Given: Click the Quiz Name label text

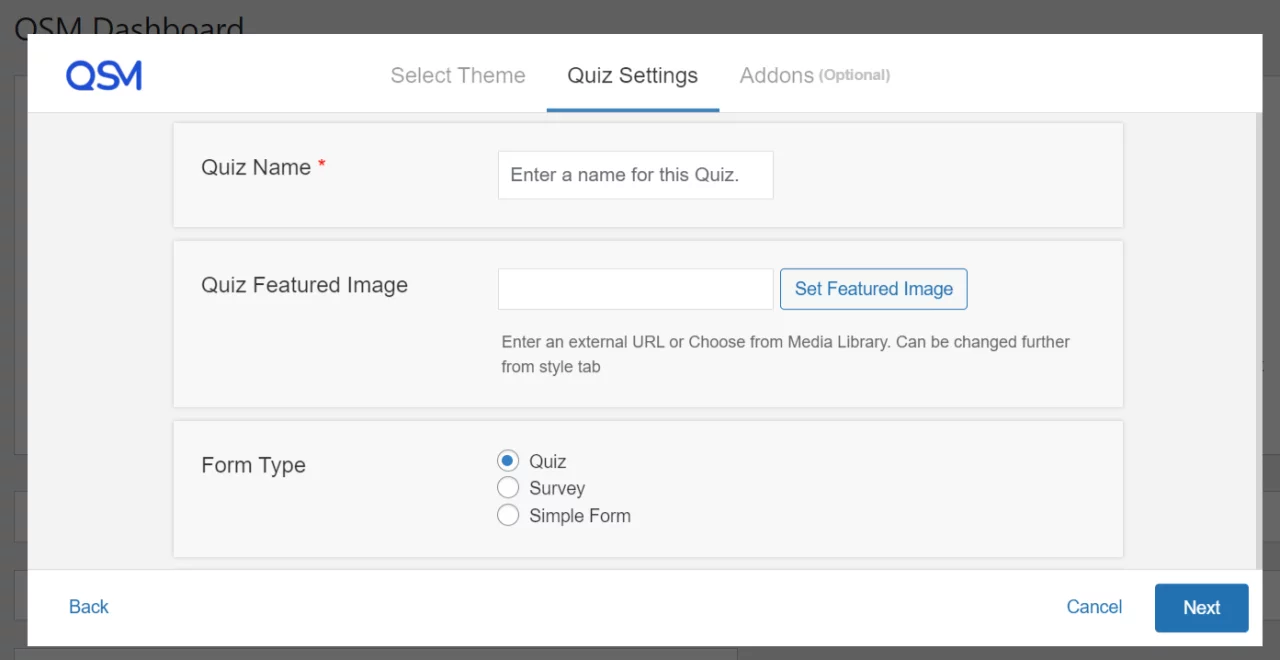Looking at the screenshot, I should click(x=256, y=167).
